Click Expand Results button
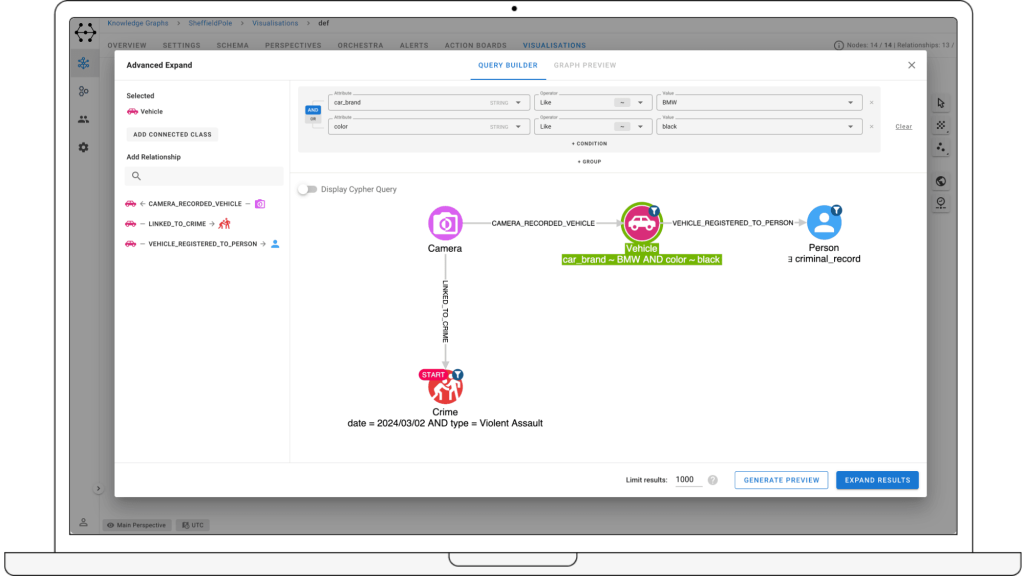 coord(877,480)
